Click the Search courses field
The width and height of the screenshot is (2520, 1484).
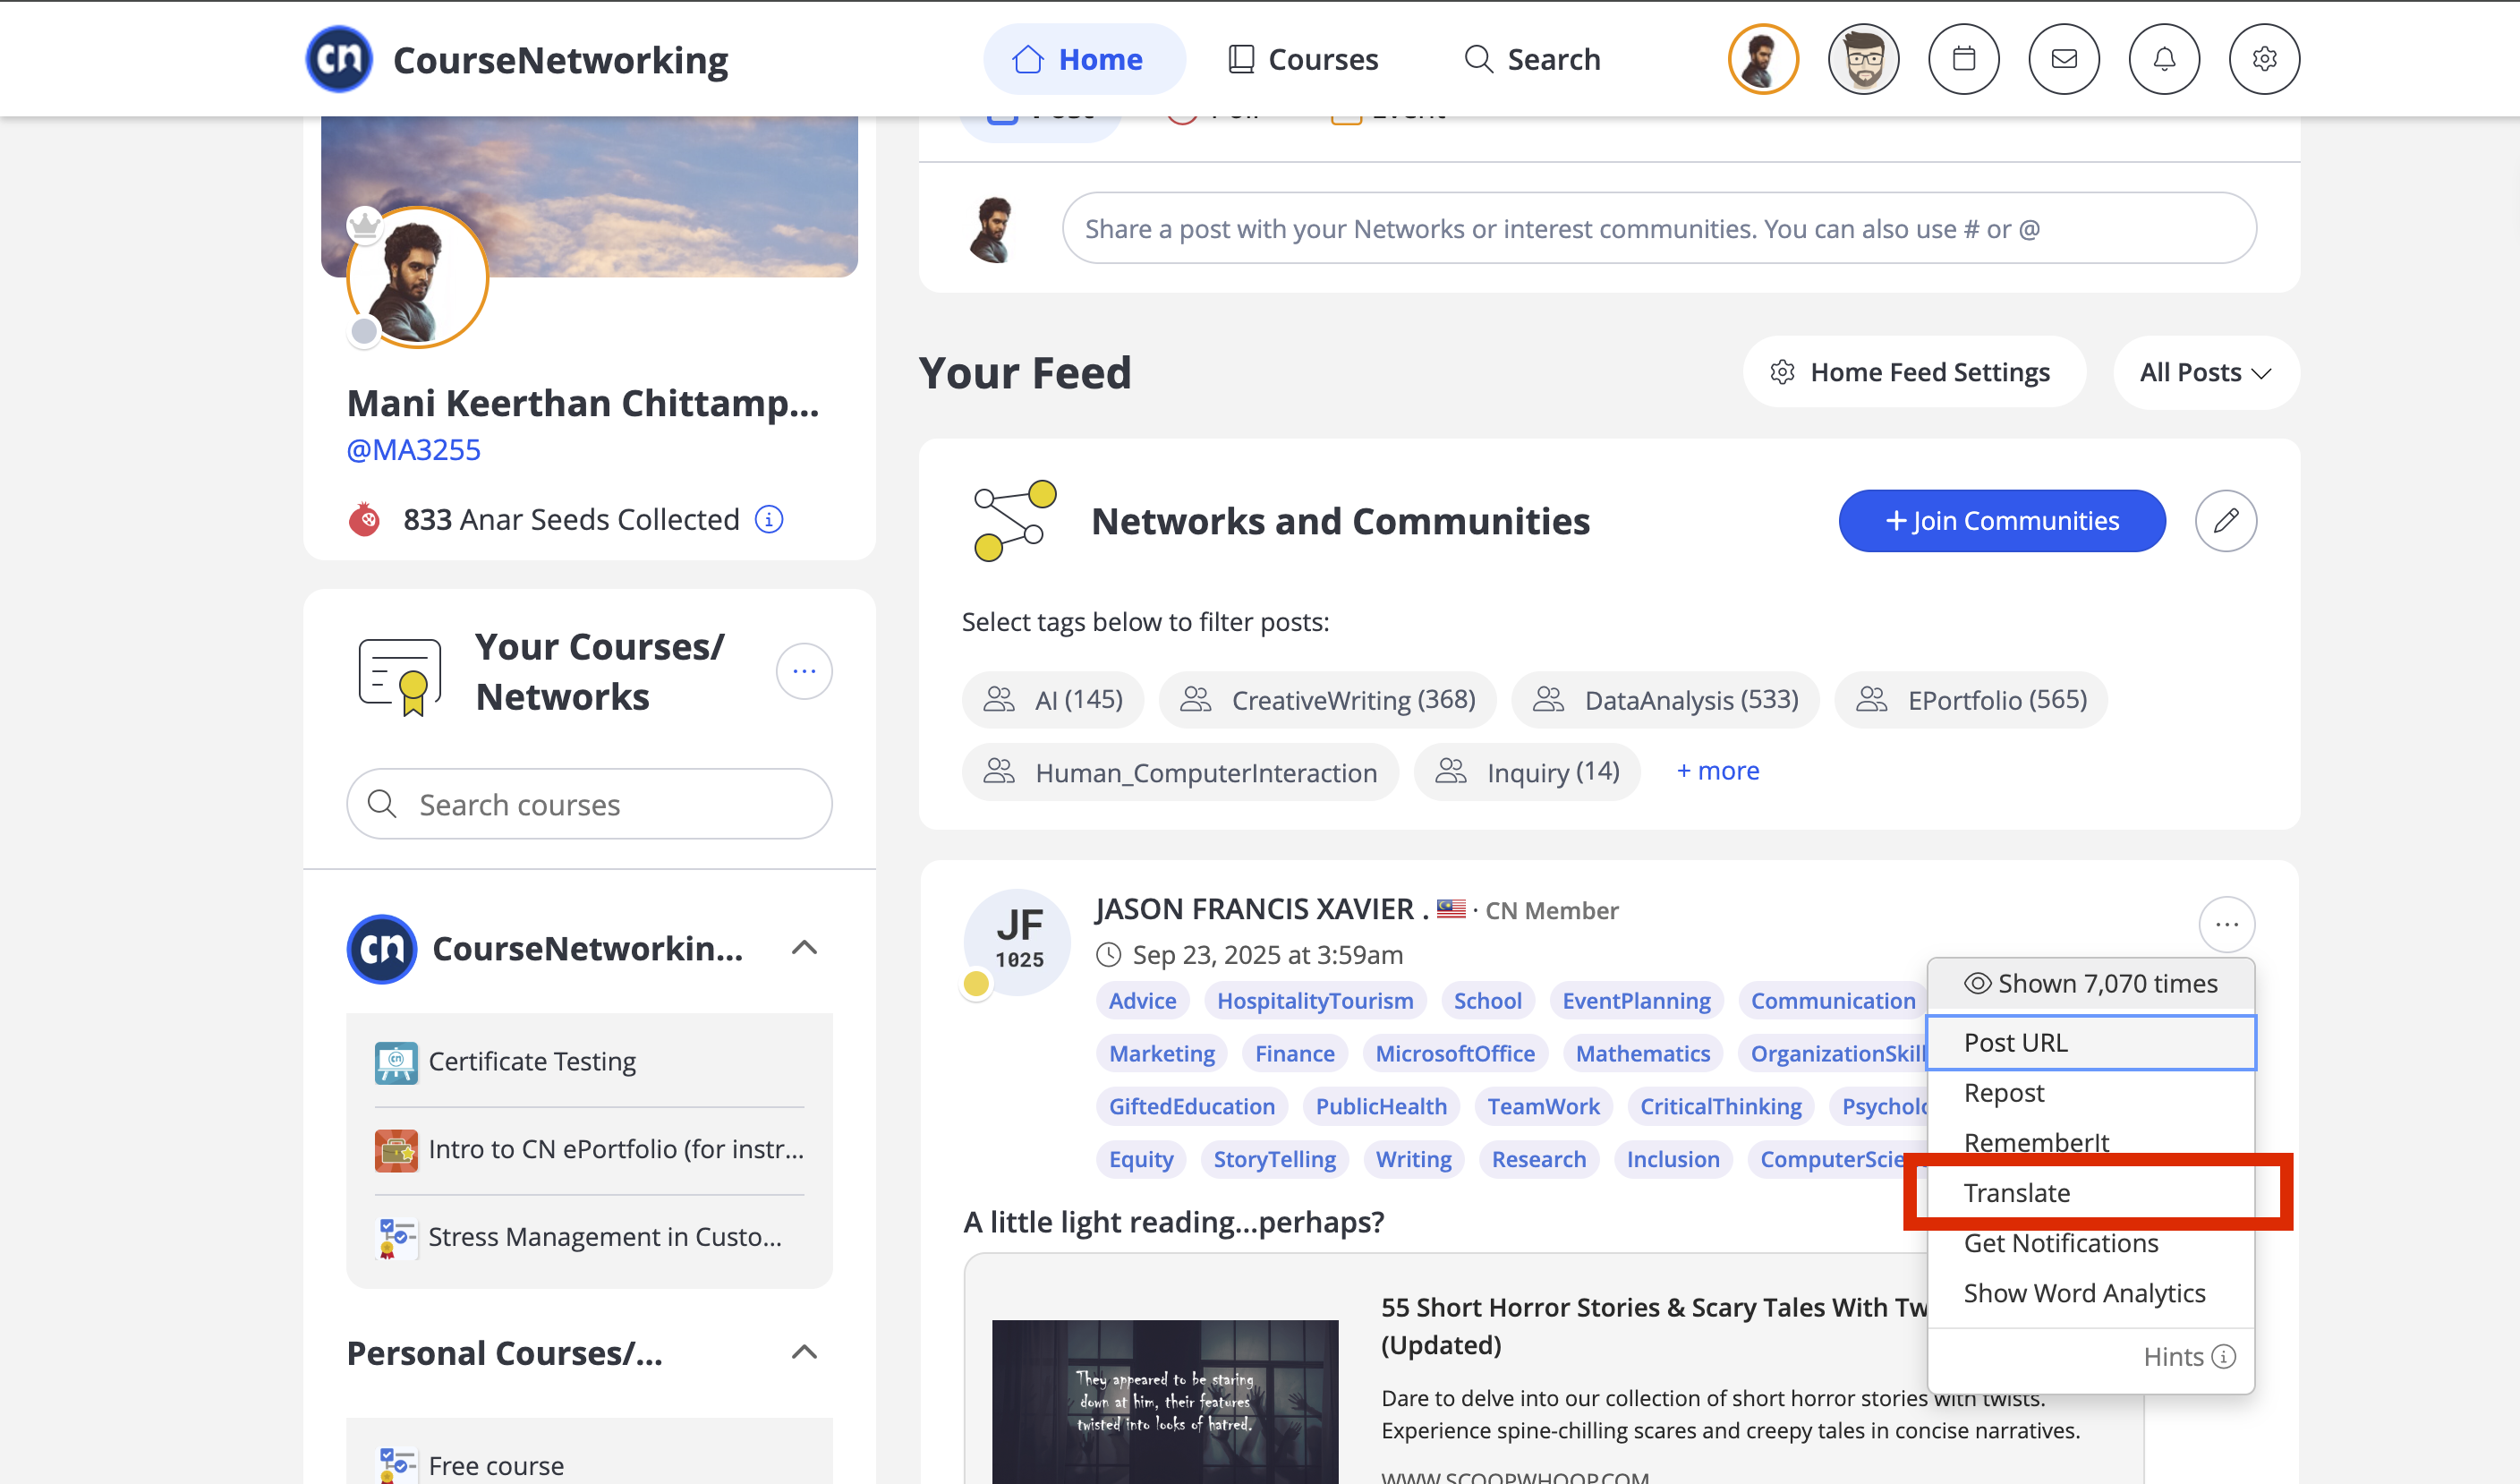point(589,804)
